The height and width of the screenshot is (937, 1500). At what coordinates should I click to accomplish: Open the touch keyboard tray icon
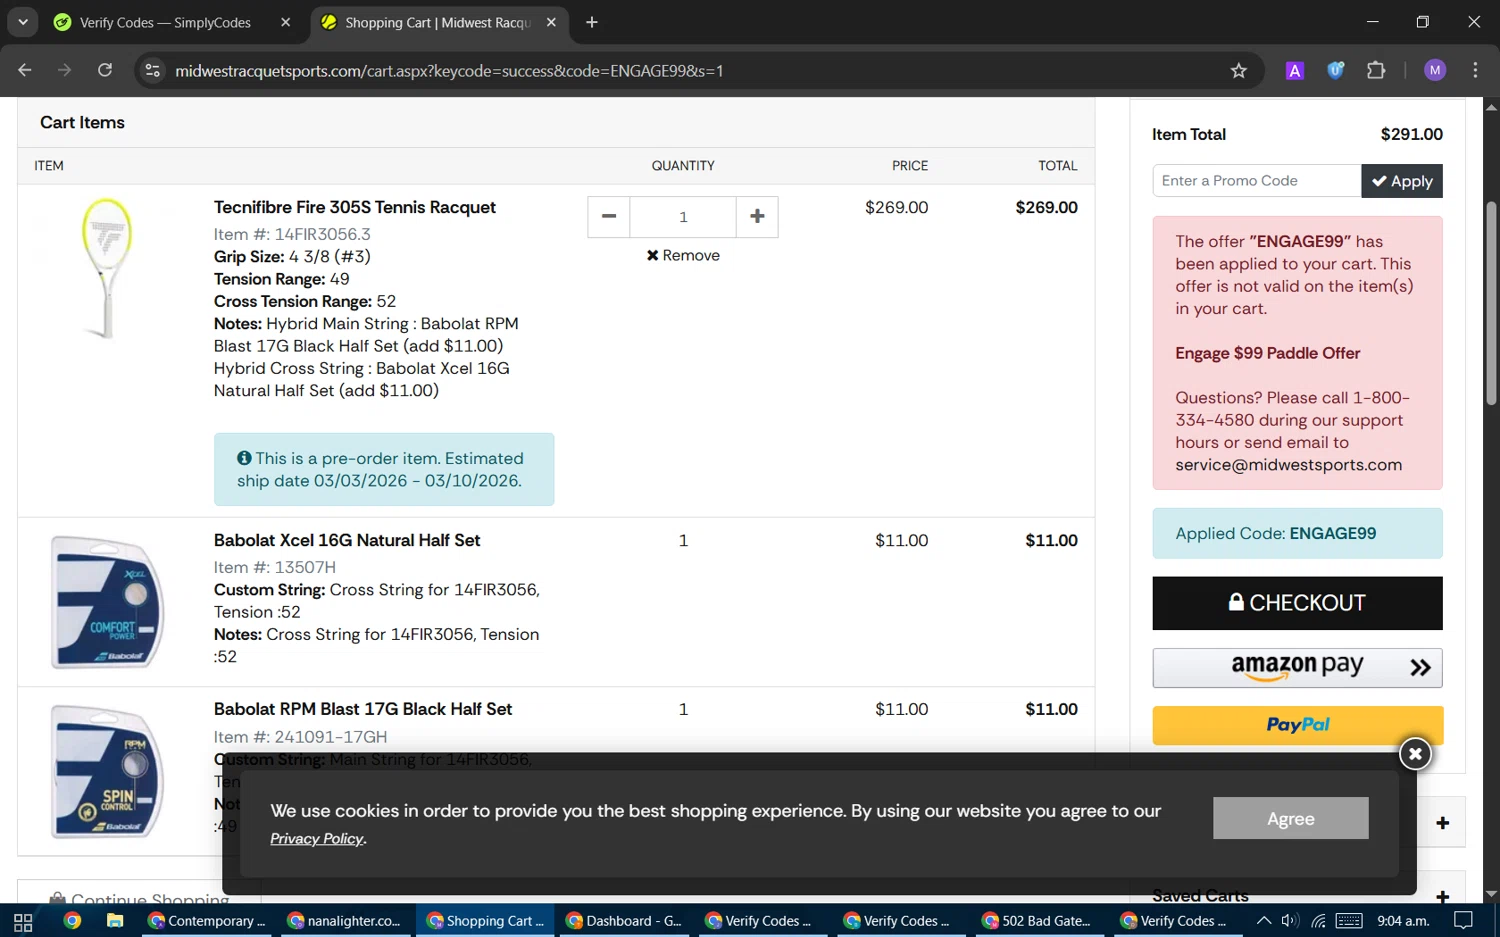(1349, 921)
